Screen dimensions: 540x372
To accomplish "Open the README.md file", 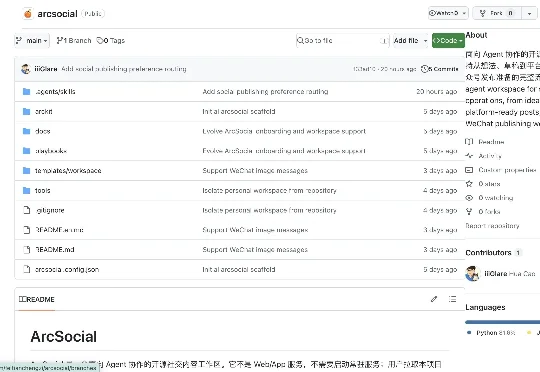I will [x=54, y=250].
